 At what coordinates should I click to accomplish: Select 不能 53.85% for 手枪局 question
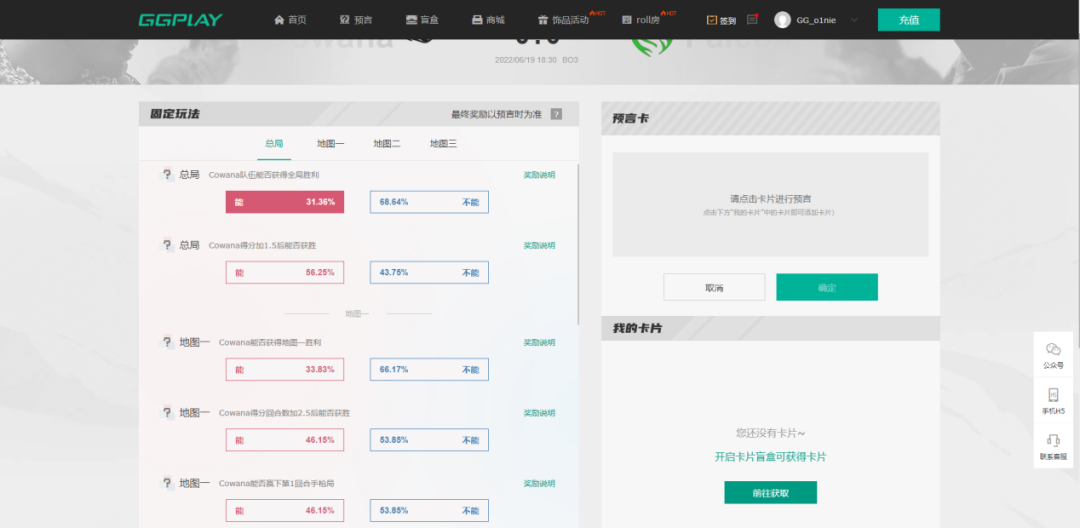(429, 511)
